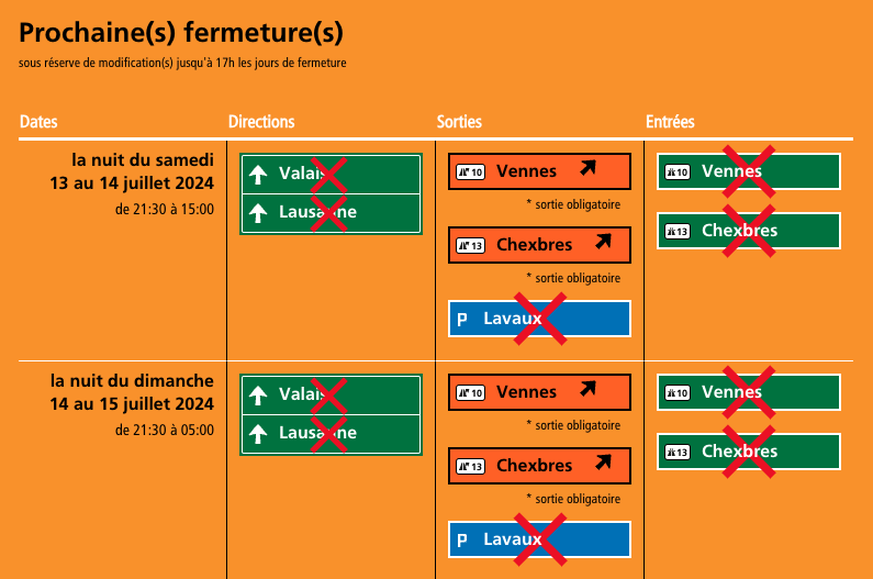The height and width of the screenshot is (579, 873).
Task: Click exit 10 badge on first Vennes sortie sign
Action: [x=471, y=172]
